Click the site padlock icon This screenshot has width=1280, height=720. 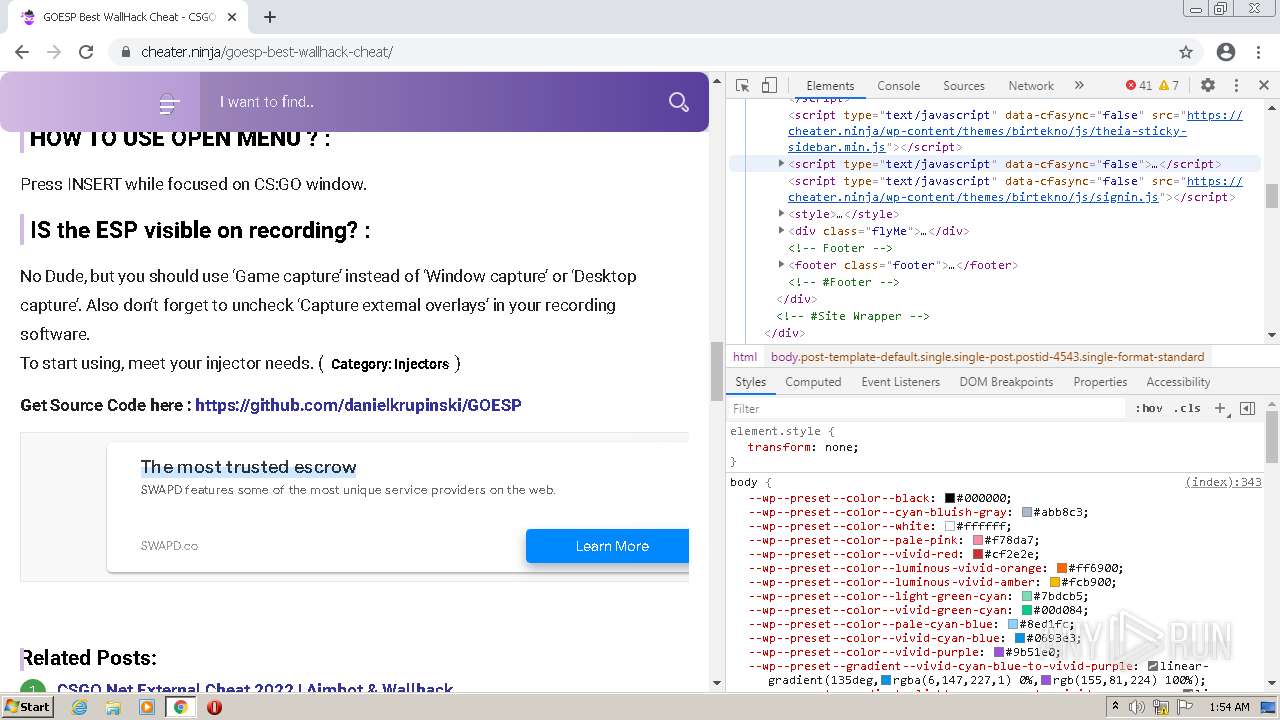126,52
